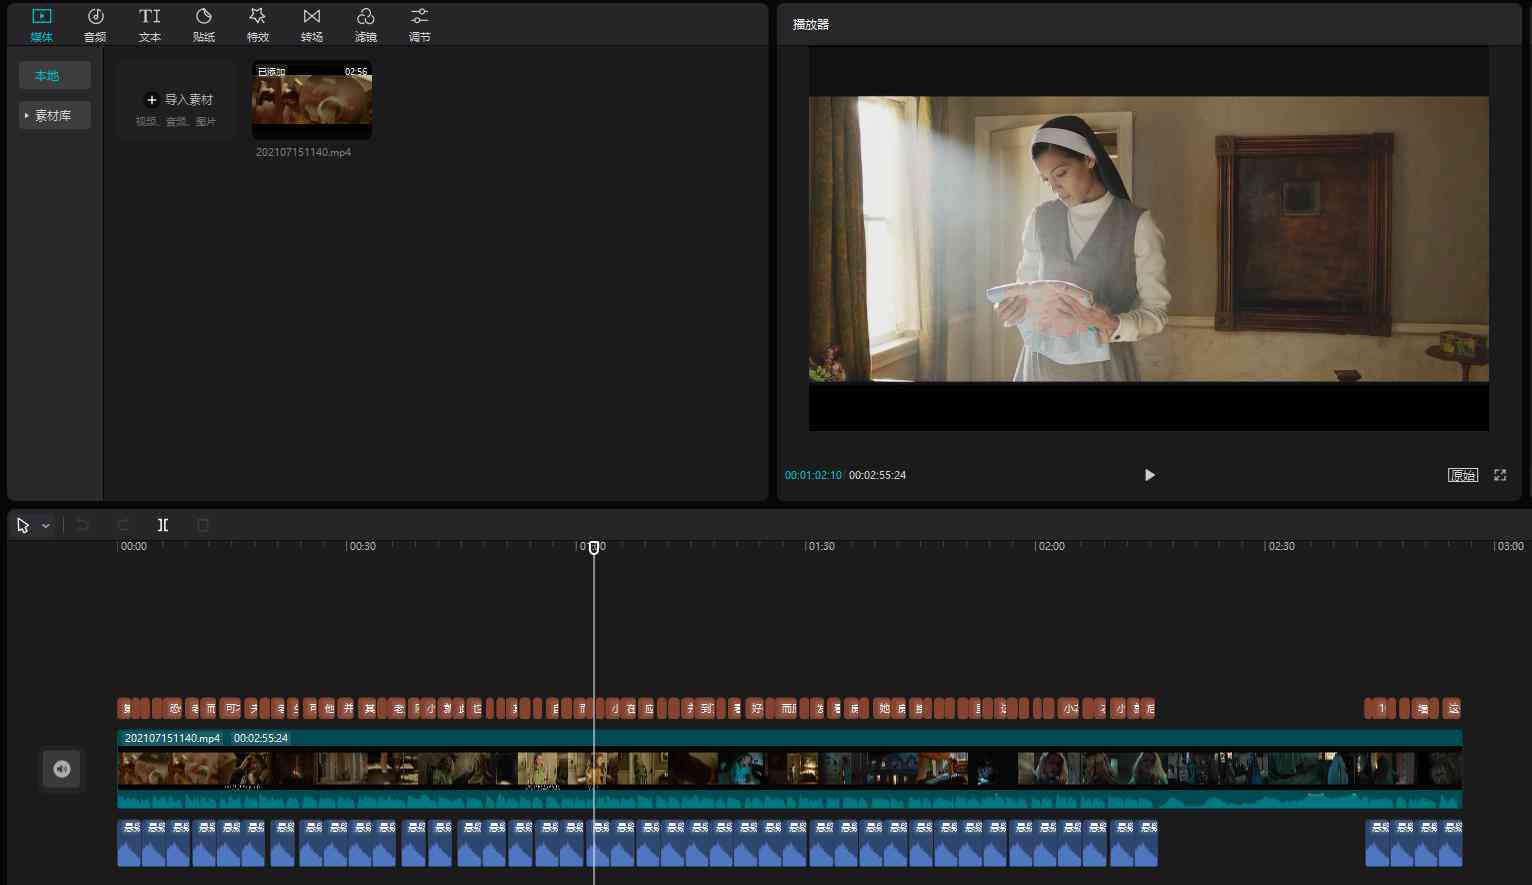Jump to the 01:30 ruler mark
The height and width of the screenshot is (885, 1532).
pyautogui.click(x=820, y=546)
